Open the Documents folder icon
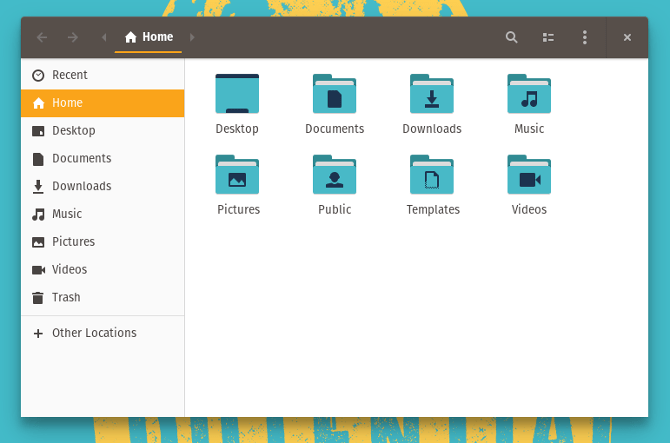670x443 pixels. (335, 94)
